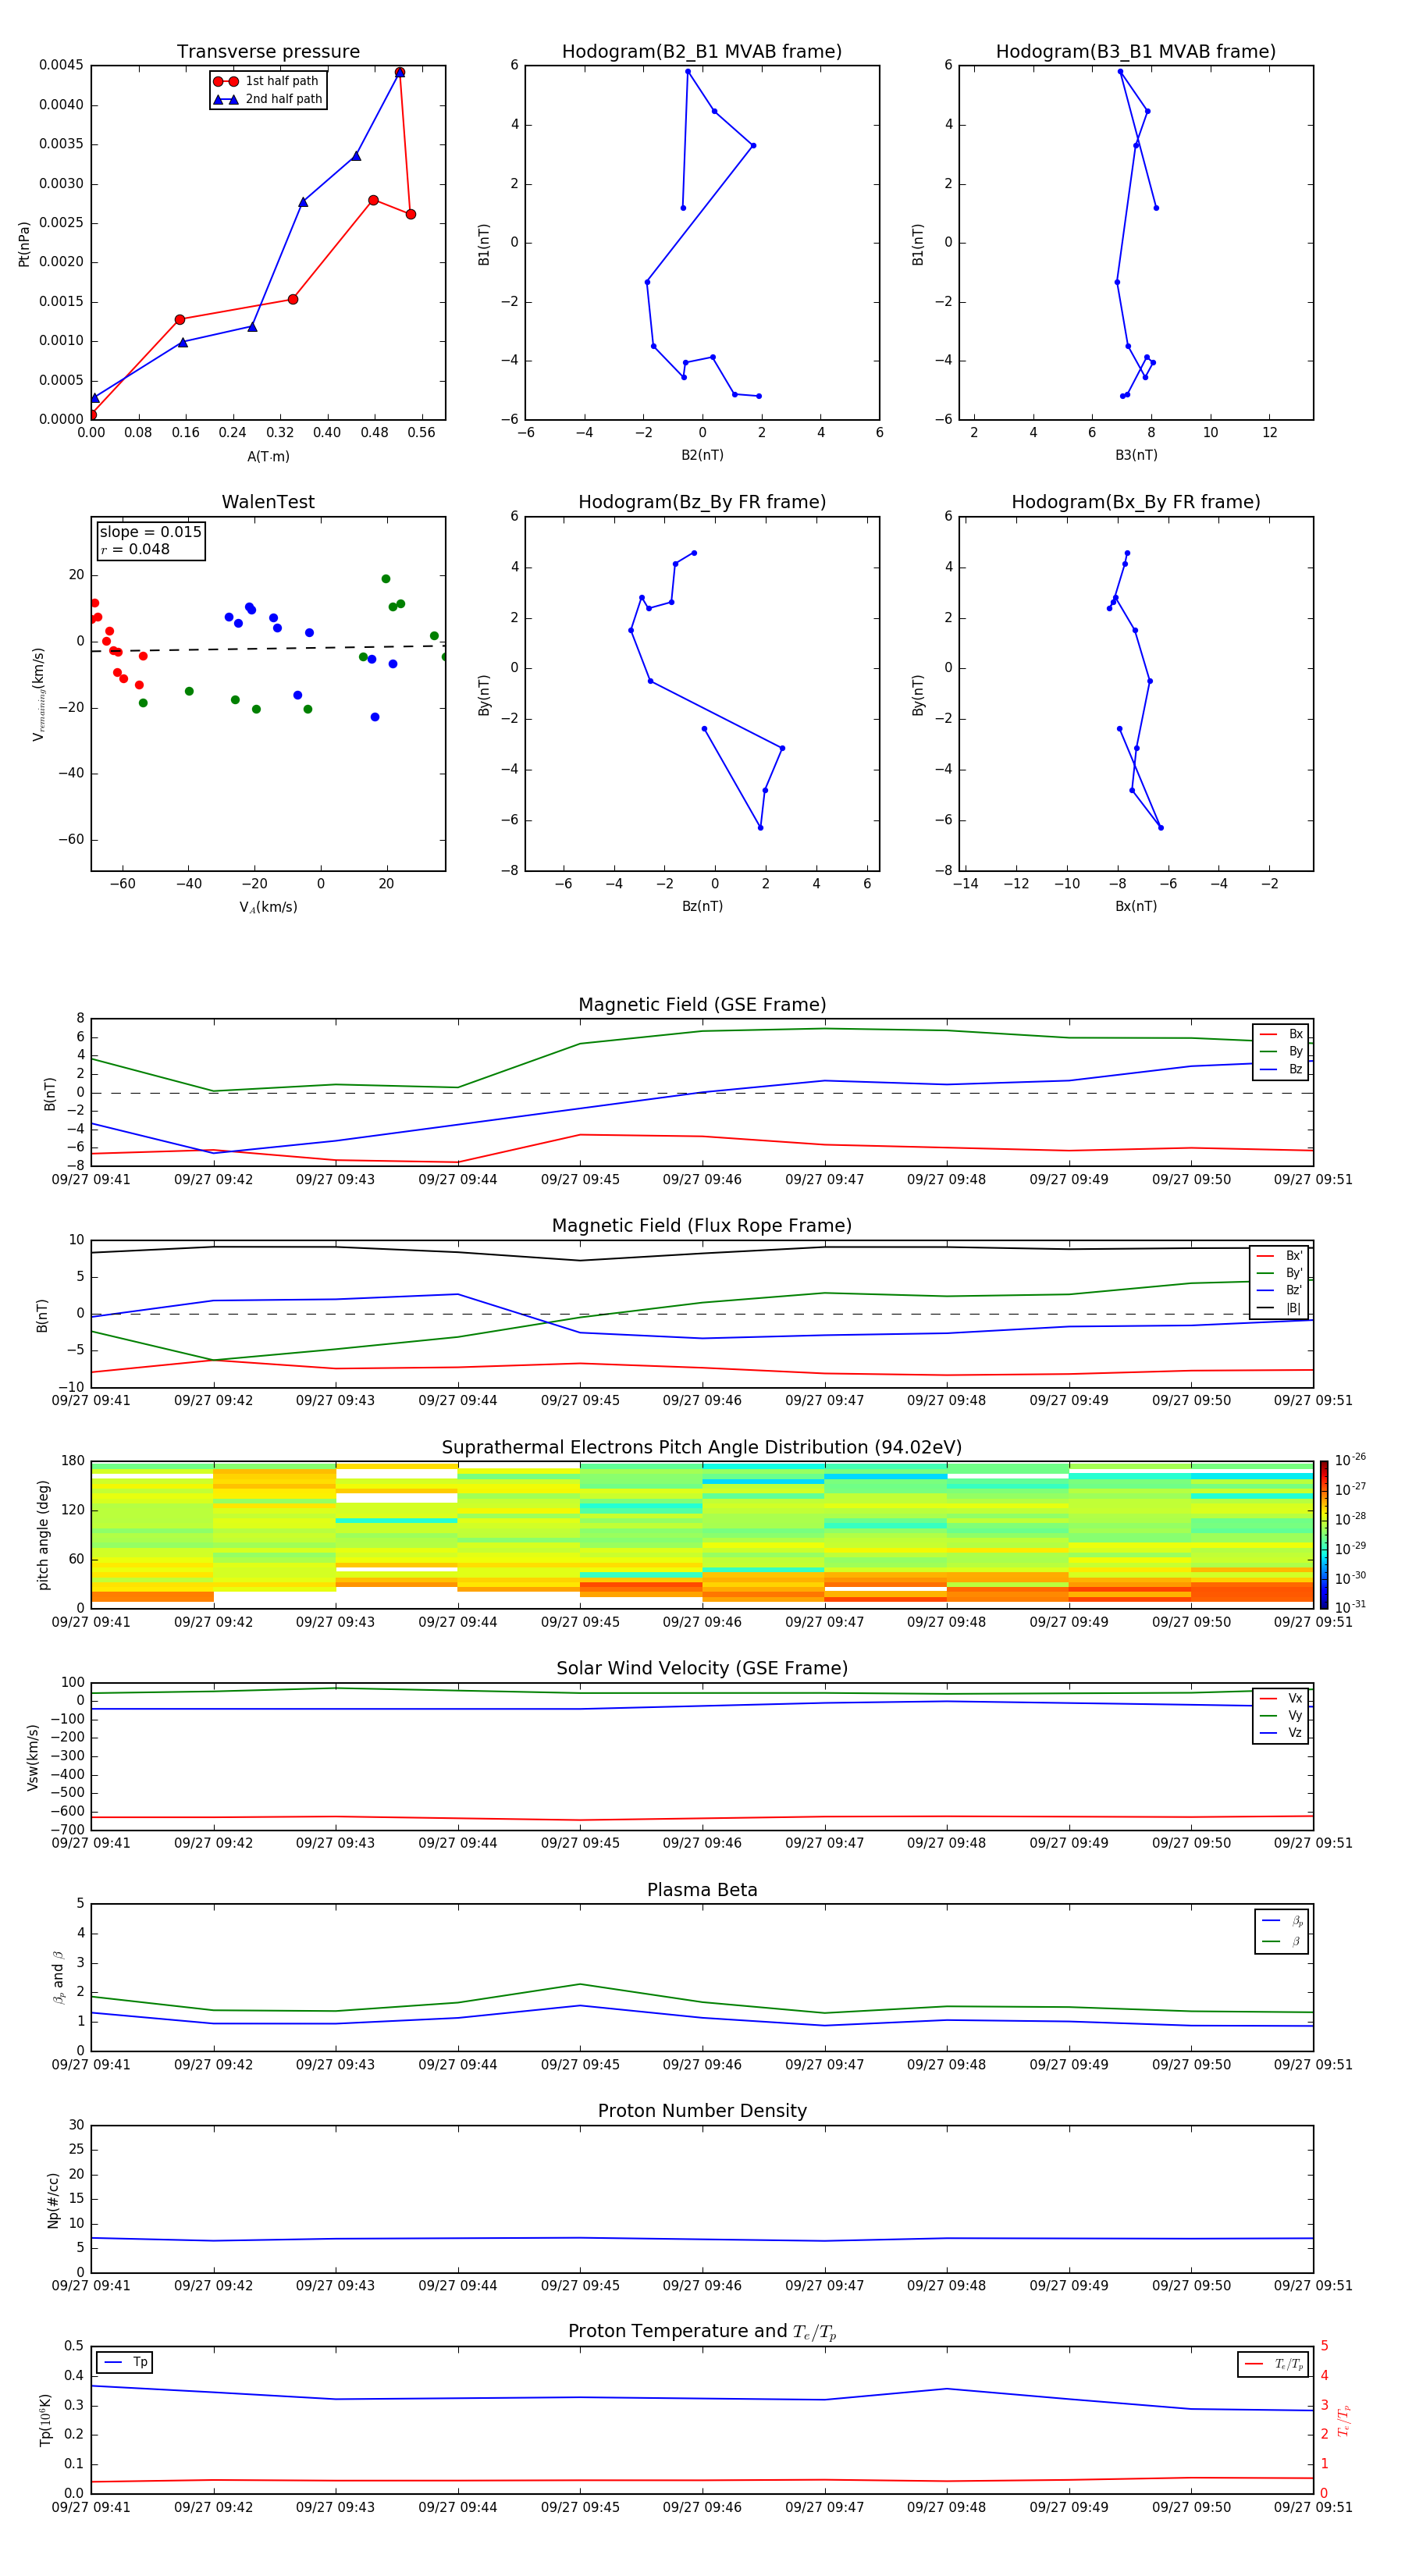Click the 'WalenTest' plot title
This screenshot has width=1405, height=2576.
point(268,502)
